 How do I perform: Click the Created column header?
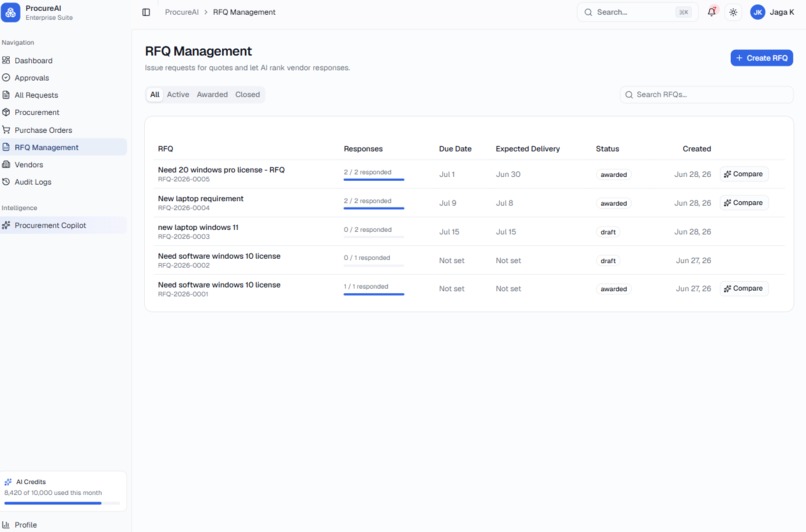pos(697,149)
